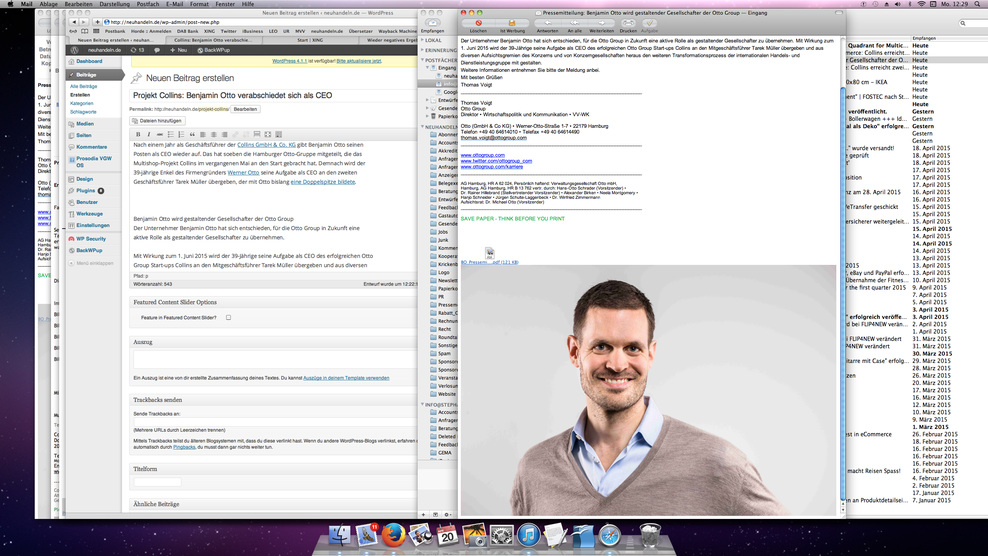
Task: Expand the Entwürfe mailbox arrow
Action: pos(428,100)
